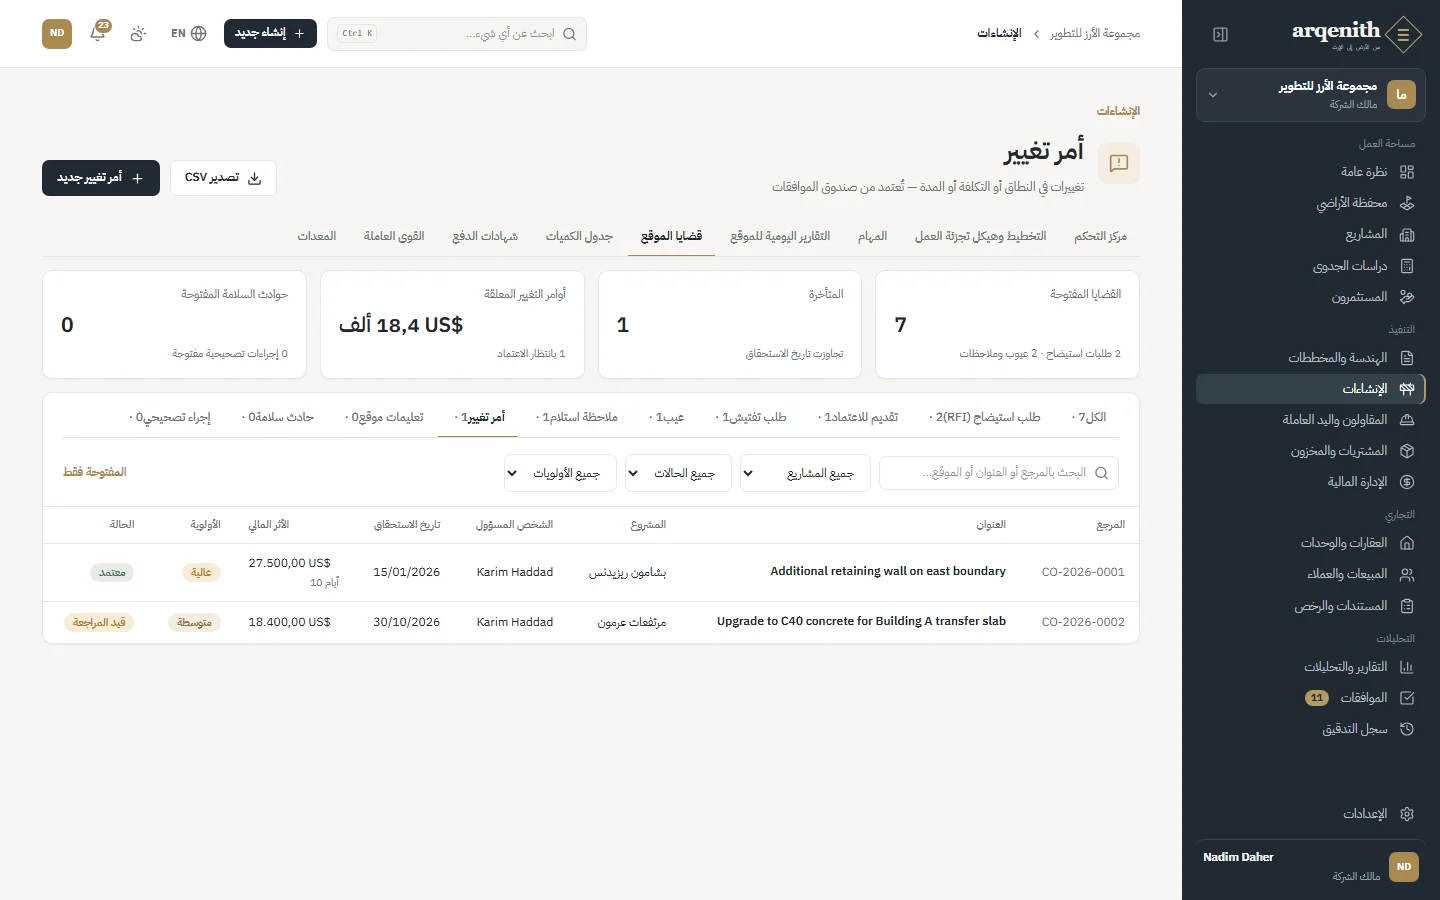1440x900 pixels.
Task: Click the التقارير والتحليلات chart icon
Action: tap(1407, 667)
